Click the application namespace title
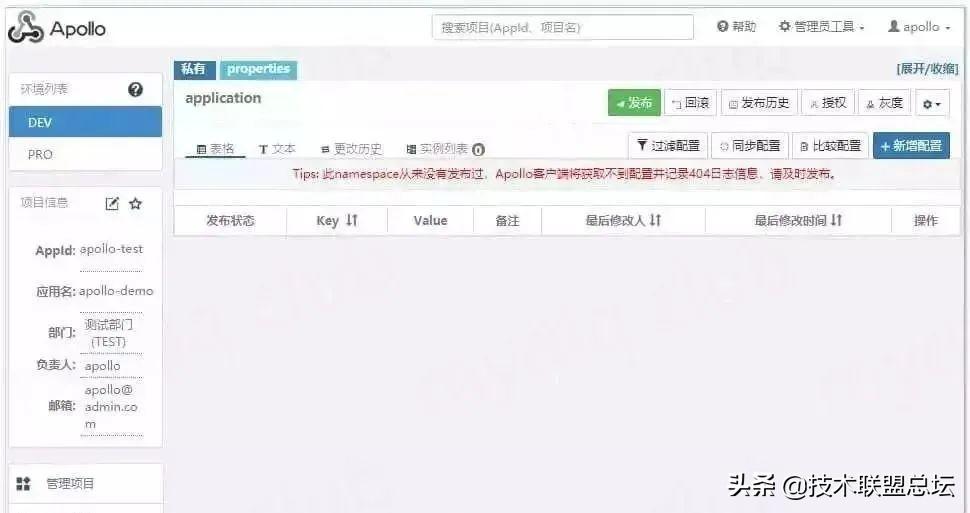Screen dimensions: 970x513 tap(223, 98)
